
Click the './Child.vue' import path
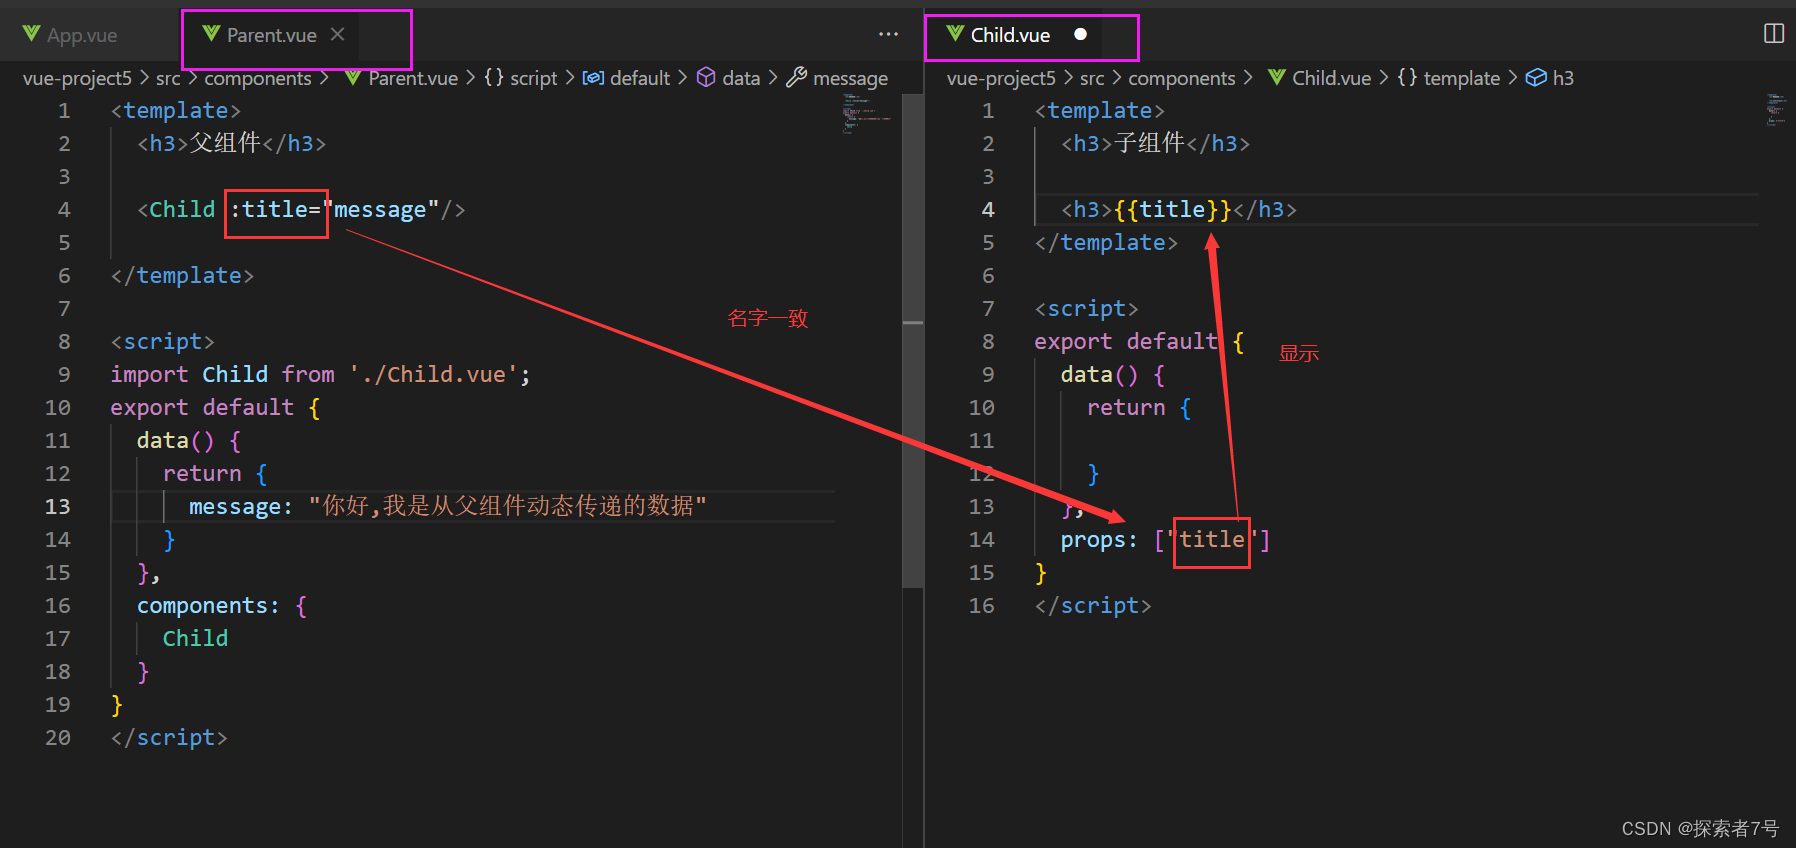[x=433, y=374]
